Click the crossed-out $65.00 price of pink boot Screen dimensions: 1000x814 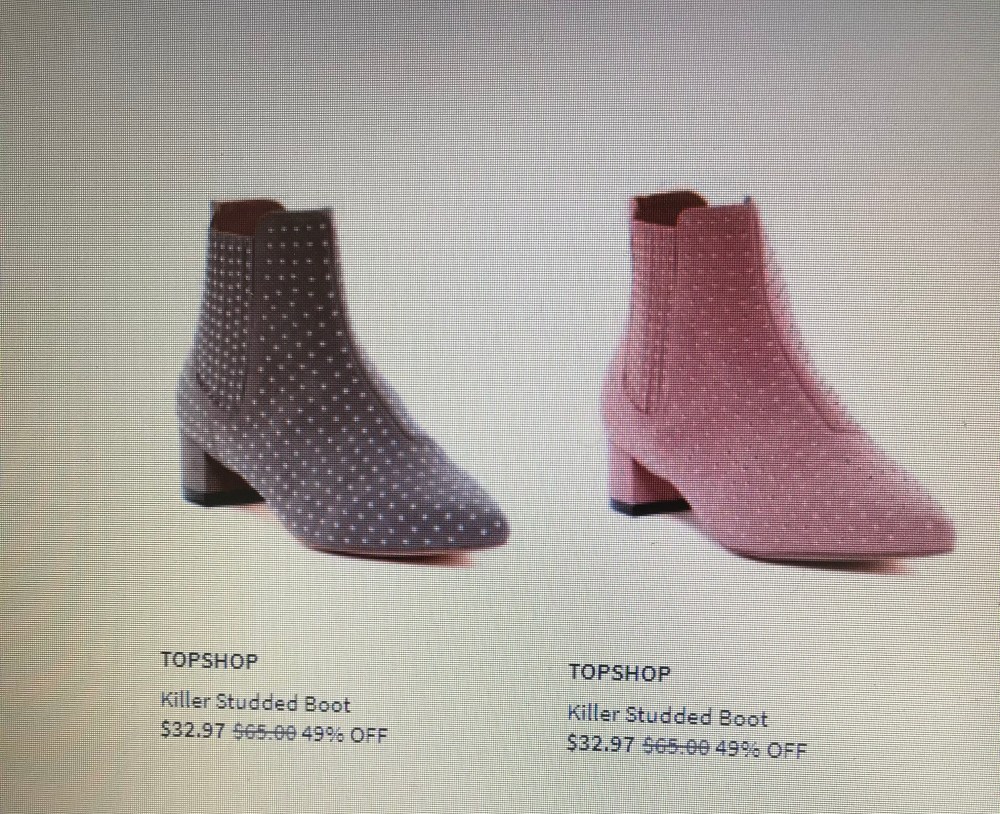(x=675, y=746)
